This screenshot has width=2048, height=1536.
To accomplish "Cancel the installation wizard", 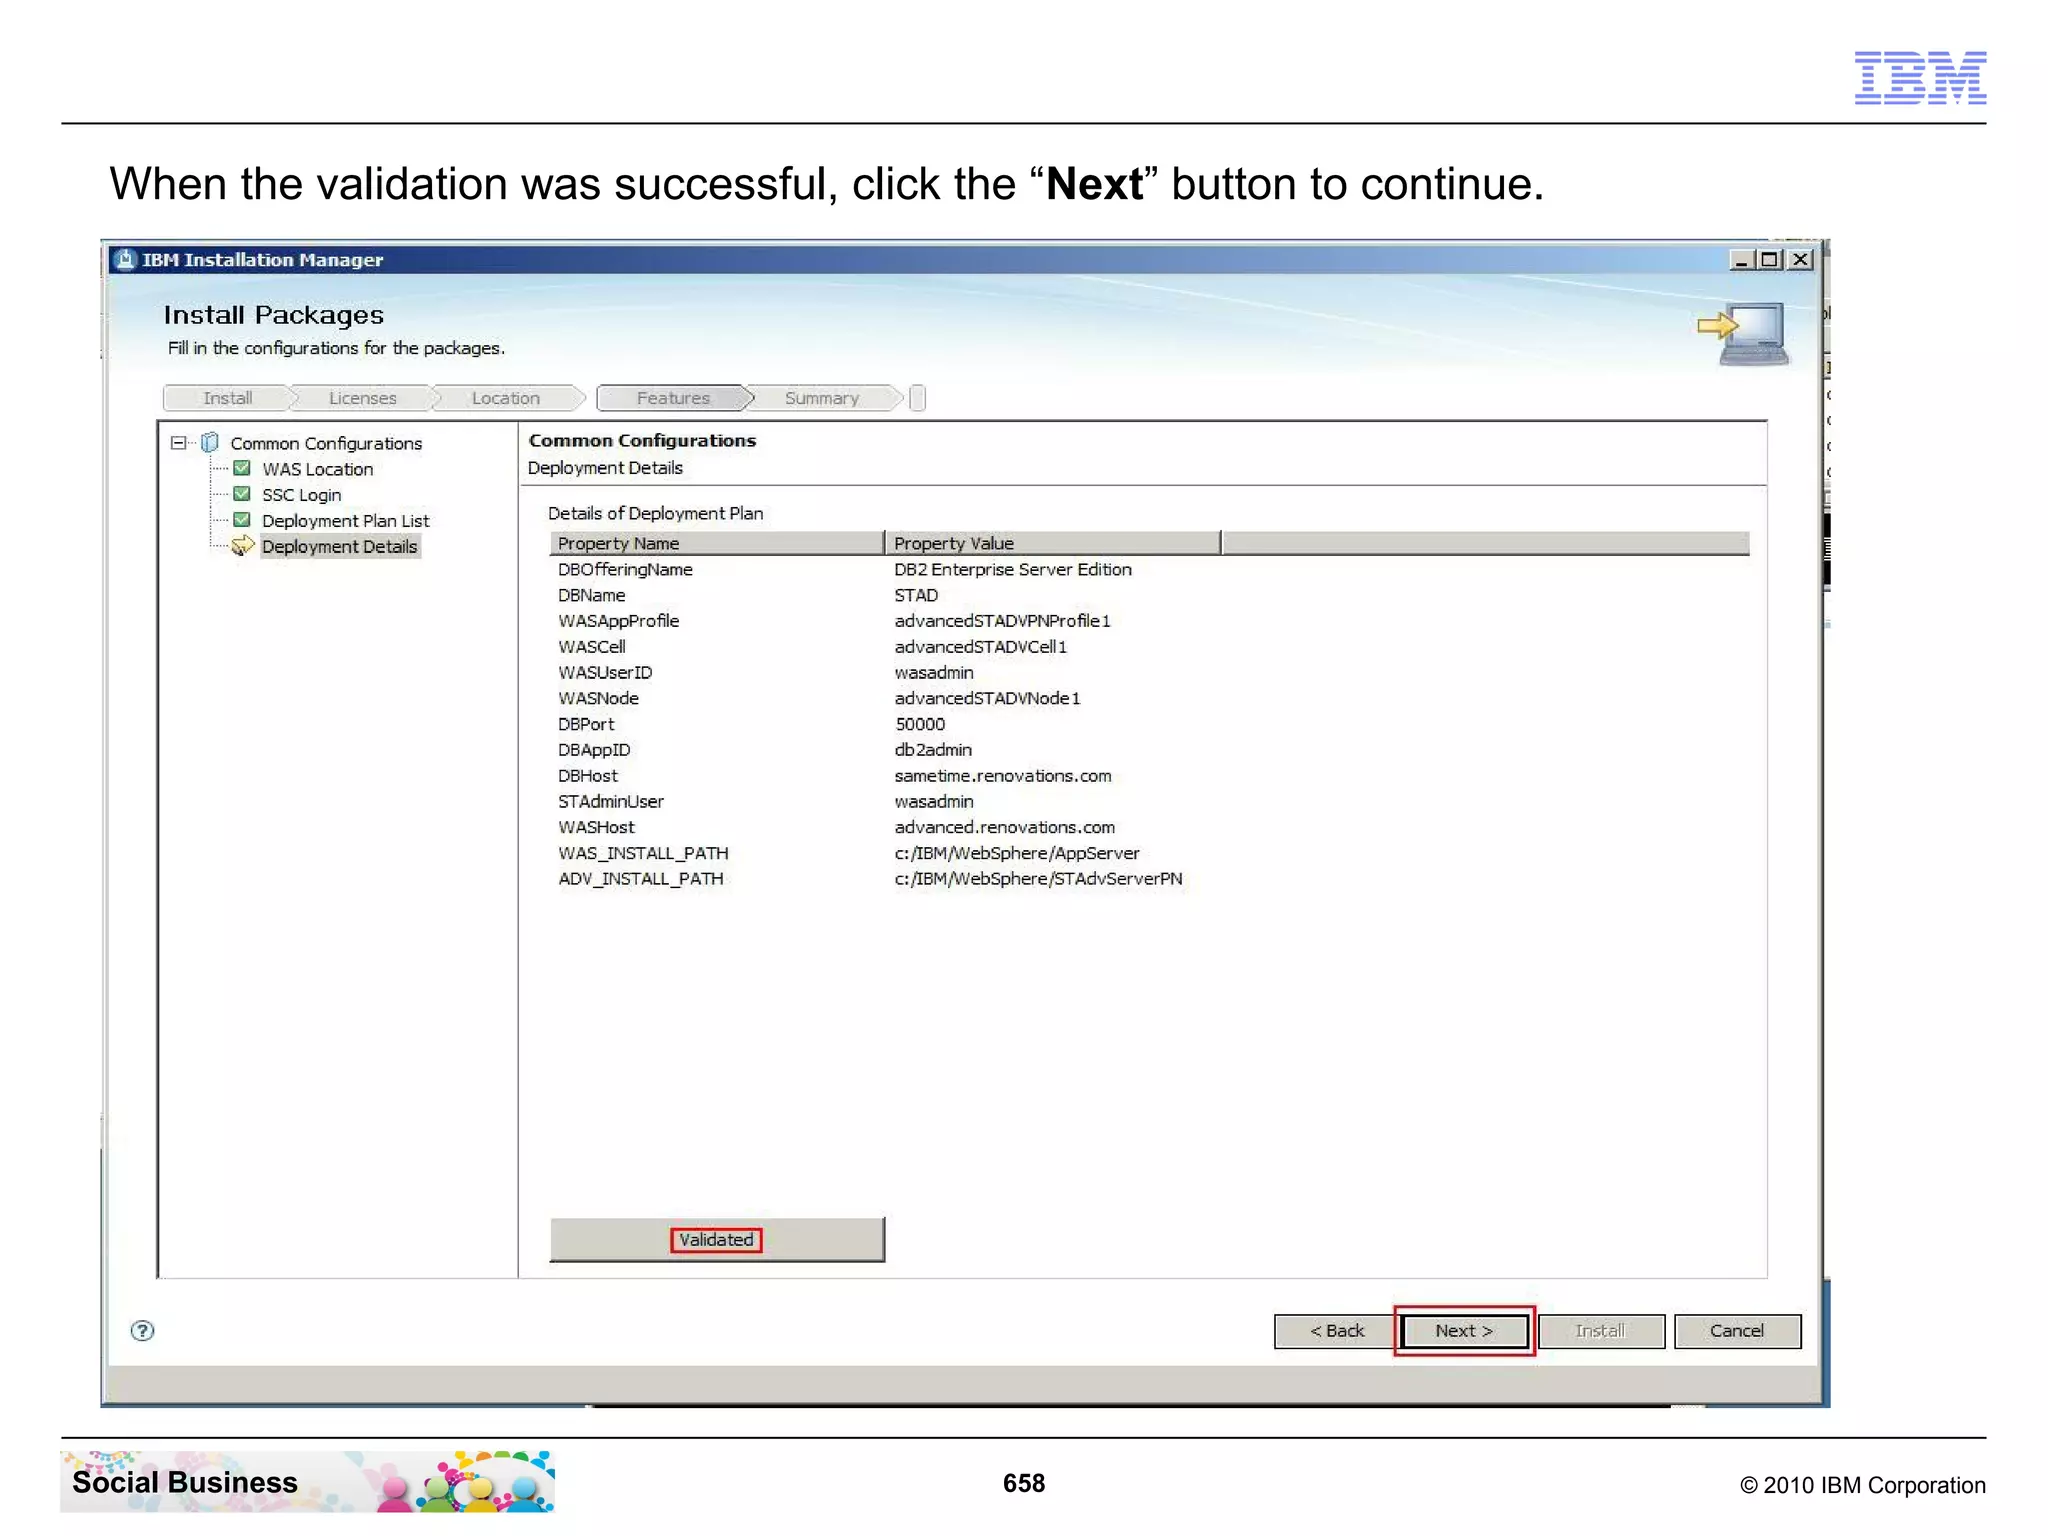I will 1737,1331.
